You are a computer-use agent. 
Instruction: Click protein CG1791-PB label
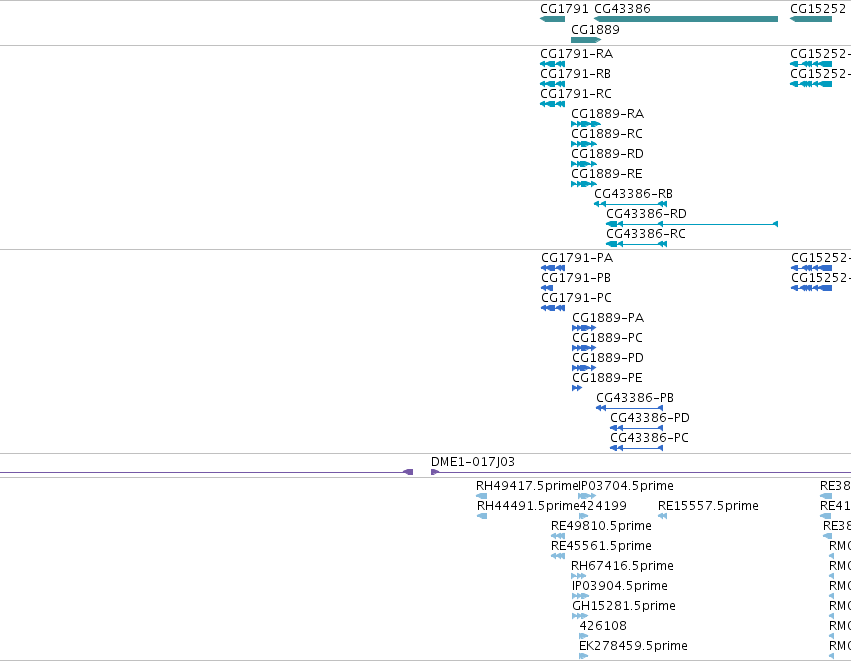coord(576,278)
